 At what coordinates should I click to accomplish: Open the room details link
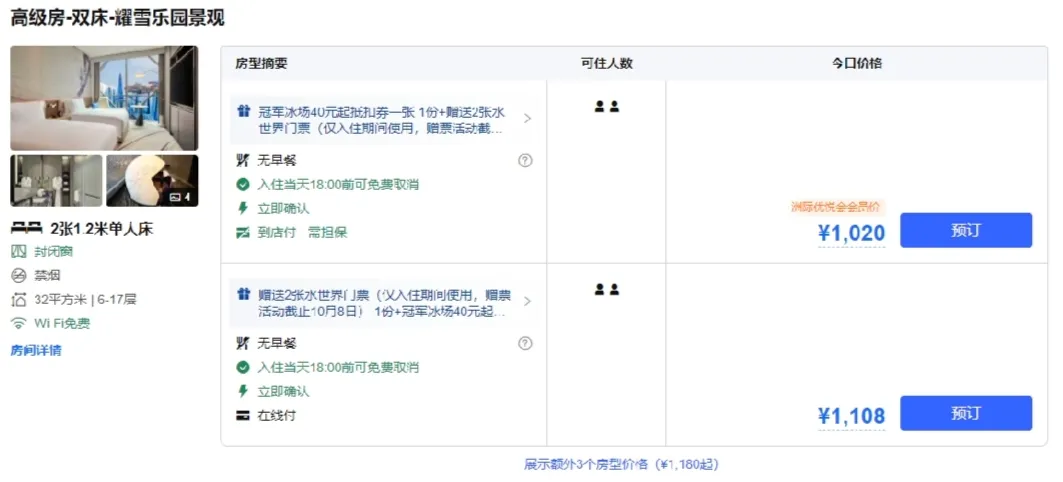pyautogui.click(x=36, y=350)
